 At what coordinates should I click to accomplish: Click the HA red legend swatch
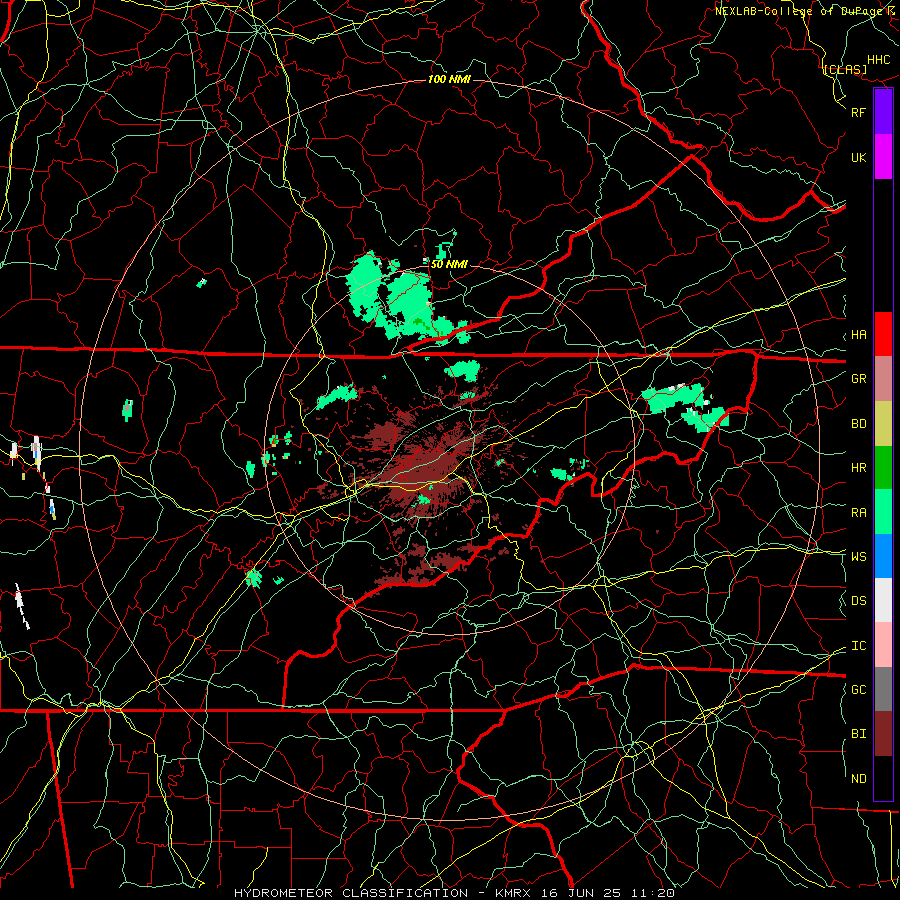[883, 334]
